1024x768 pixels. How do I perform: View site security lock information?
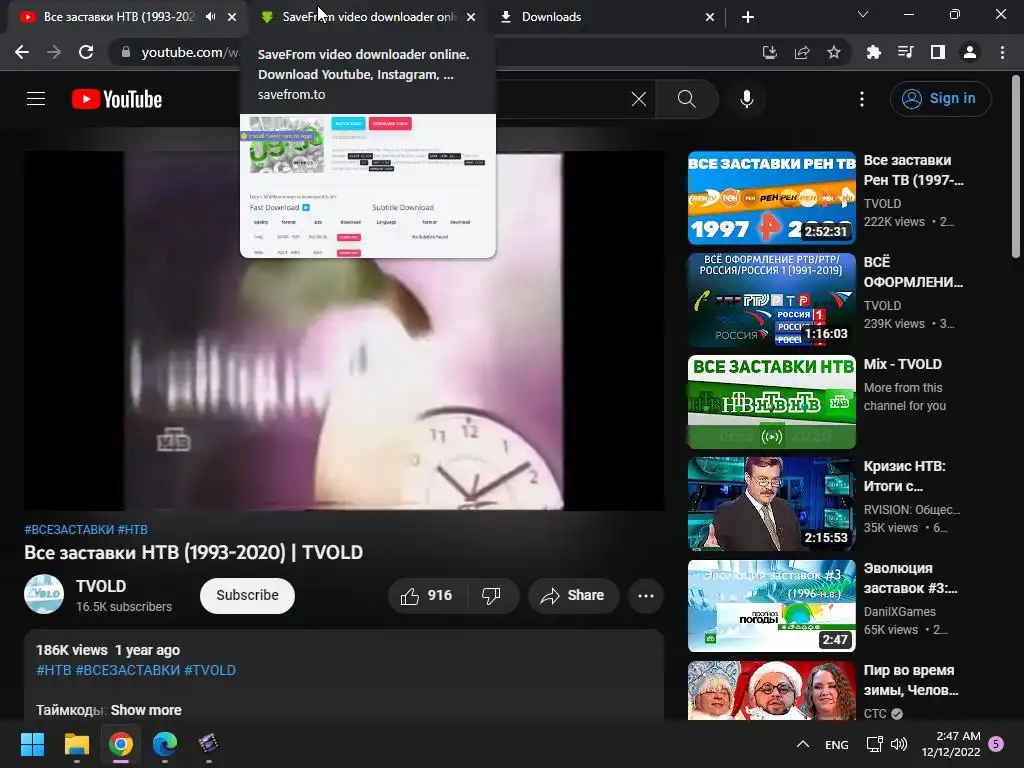(x=125, y=52)
